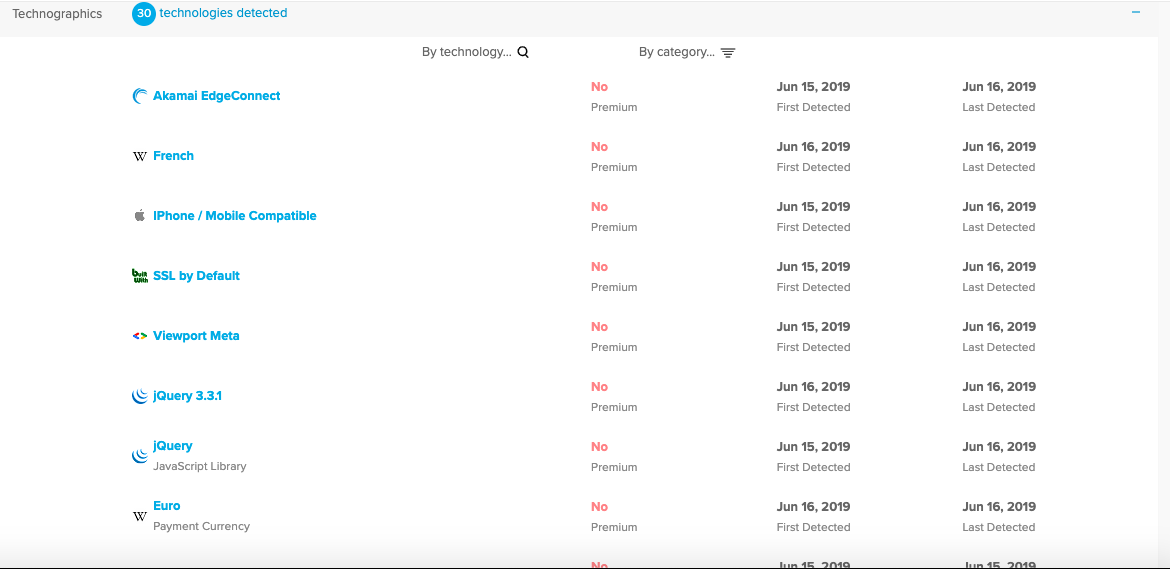Click the Wikipedia icon beside Euro
Image resolution: width=1170 pixels, height=569 pixels.
(x=140, y=516)
